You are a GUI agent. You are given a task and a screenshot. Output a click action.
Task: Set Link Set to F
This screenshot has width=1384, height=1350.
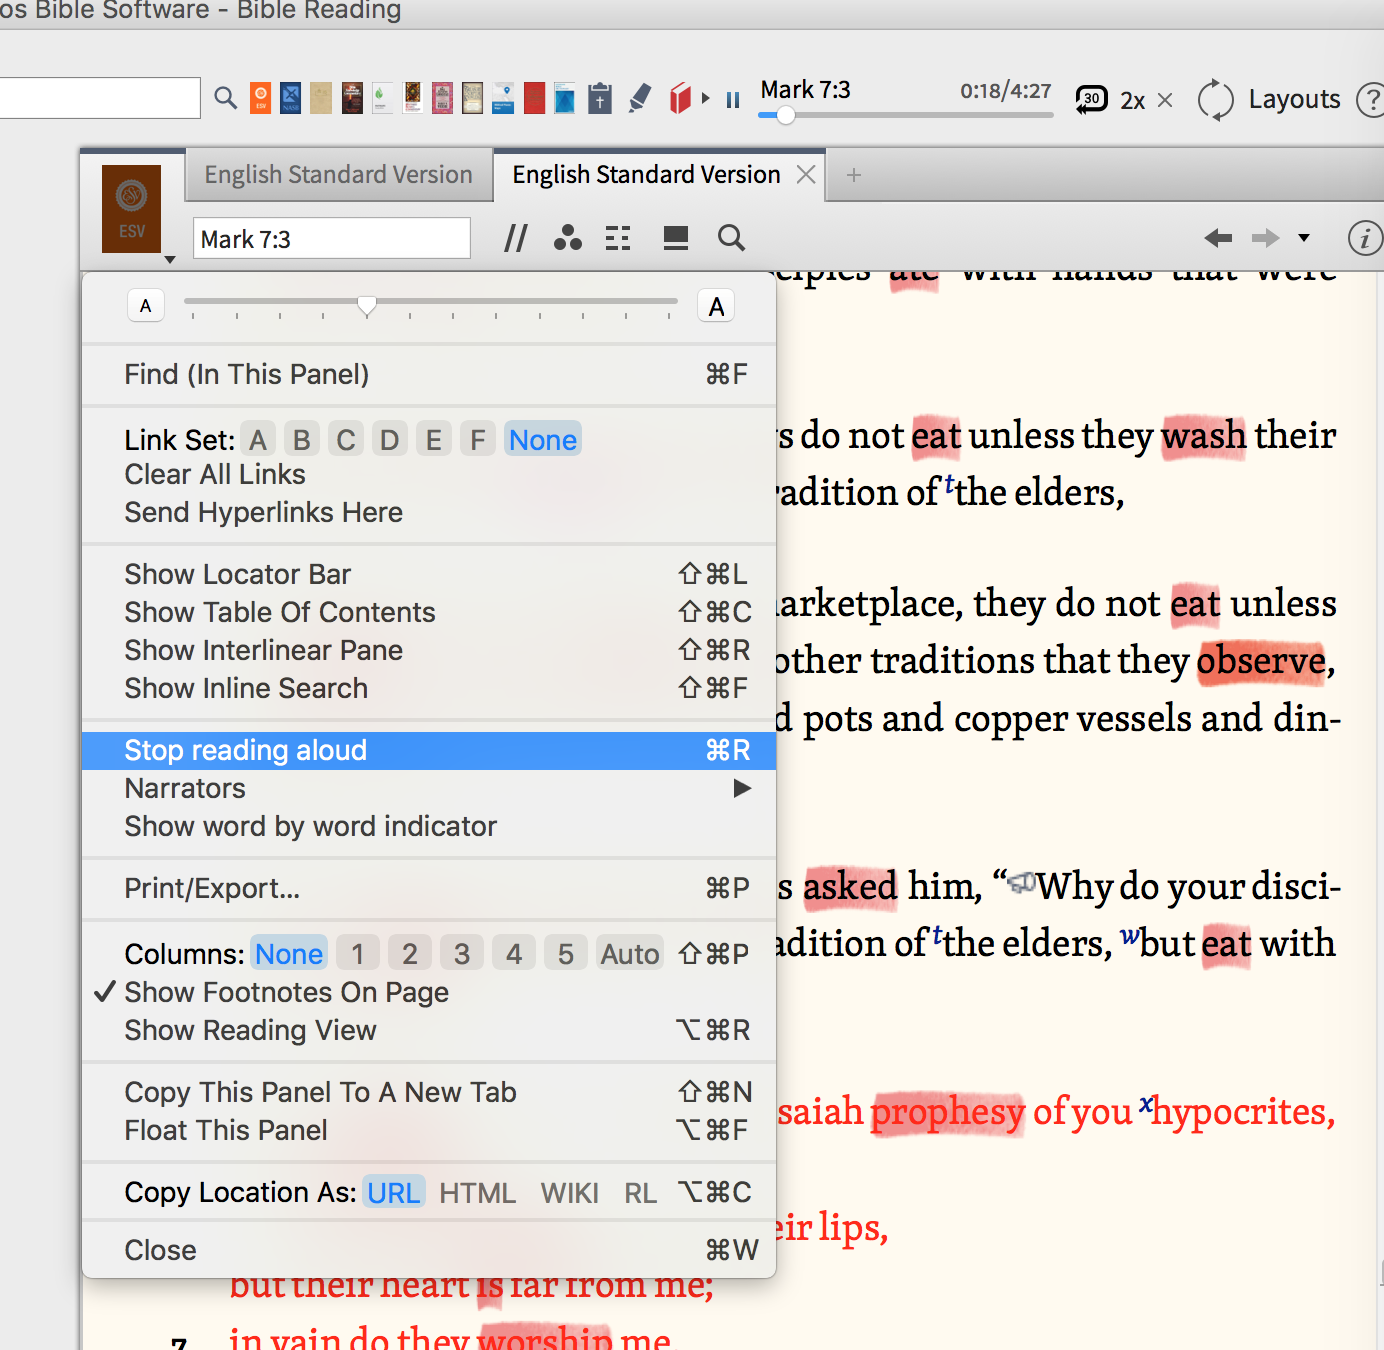(478, 440)
